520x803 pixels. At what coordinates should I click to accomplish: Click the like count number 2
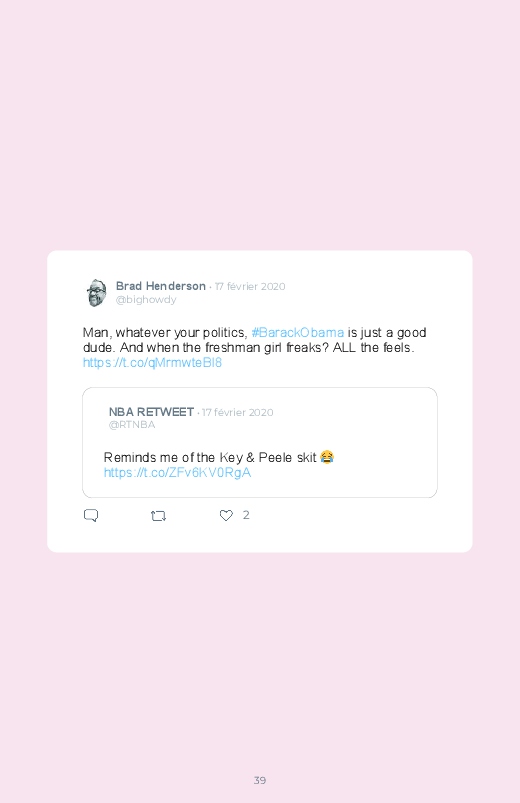coord(246,515)
